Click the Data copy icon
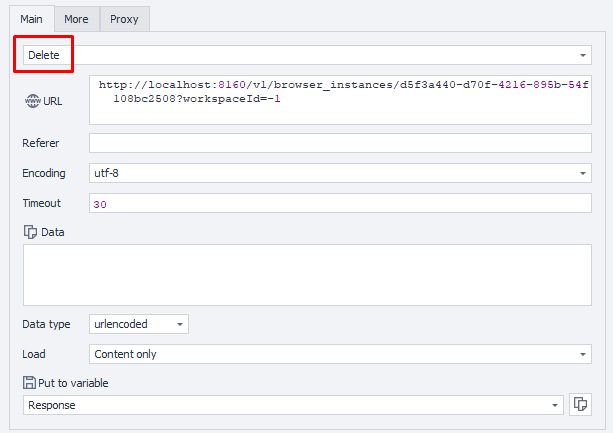The height and width of the screenshot is (433, 613). coord(30,232)
